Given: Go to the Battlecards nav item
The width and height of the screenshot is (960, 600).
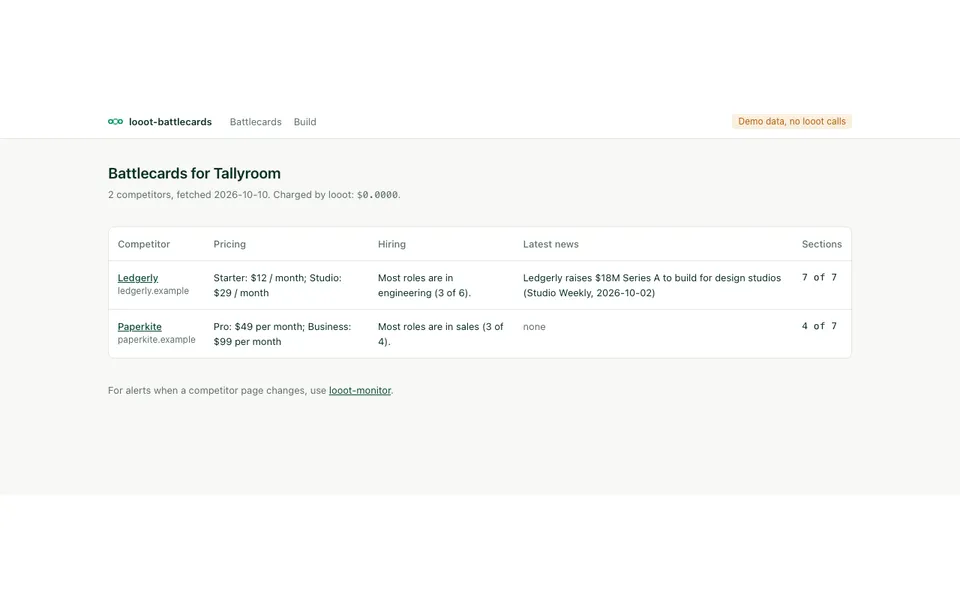Looking at the screenshot, I should tap(255, 122).
